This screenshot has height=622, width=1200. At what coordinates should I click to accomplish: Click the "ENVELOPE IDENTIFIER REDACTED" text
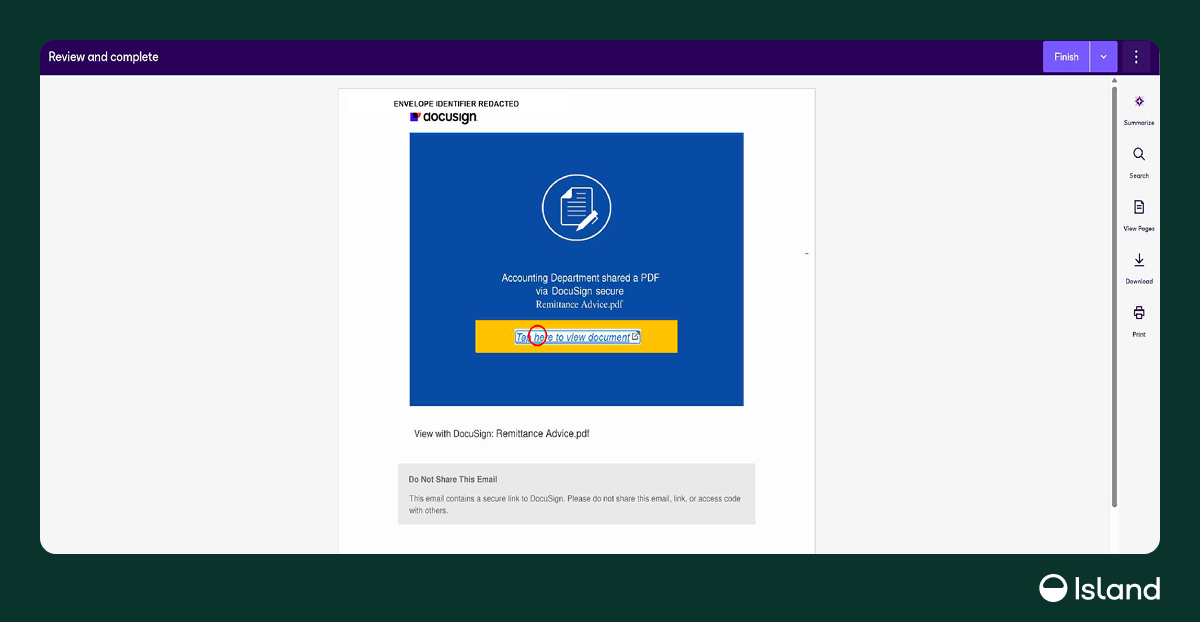(x=456, y=104)
